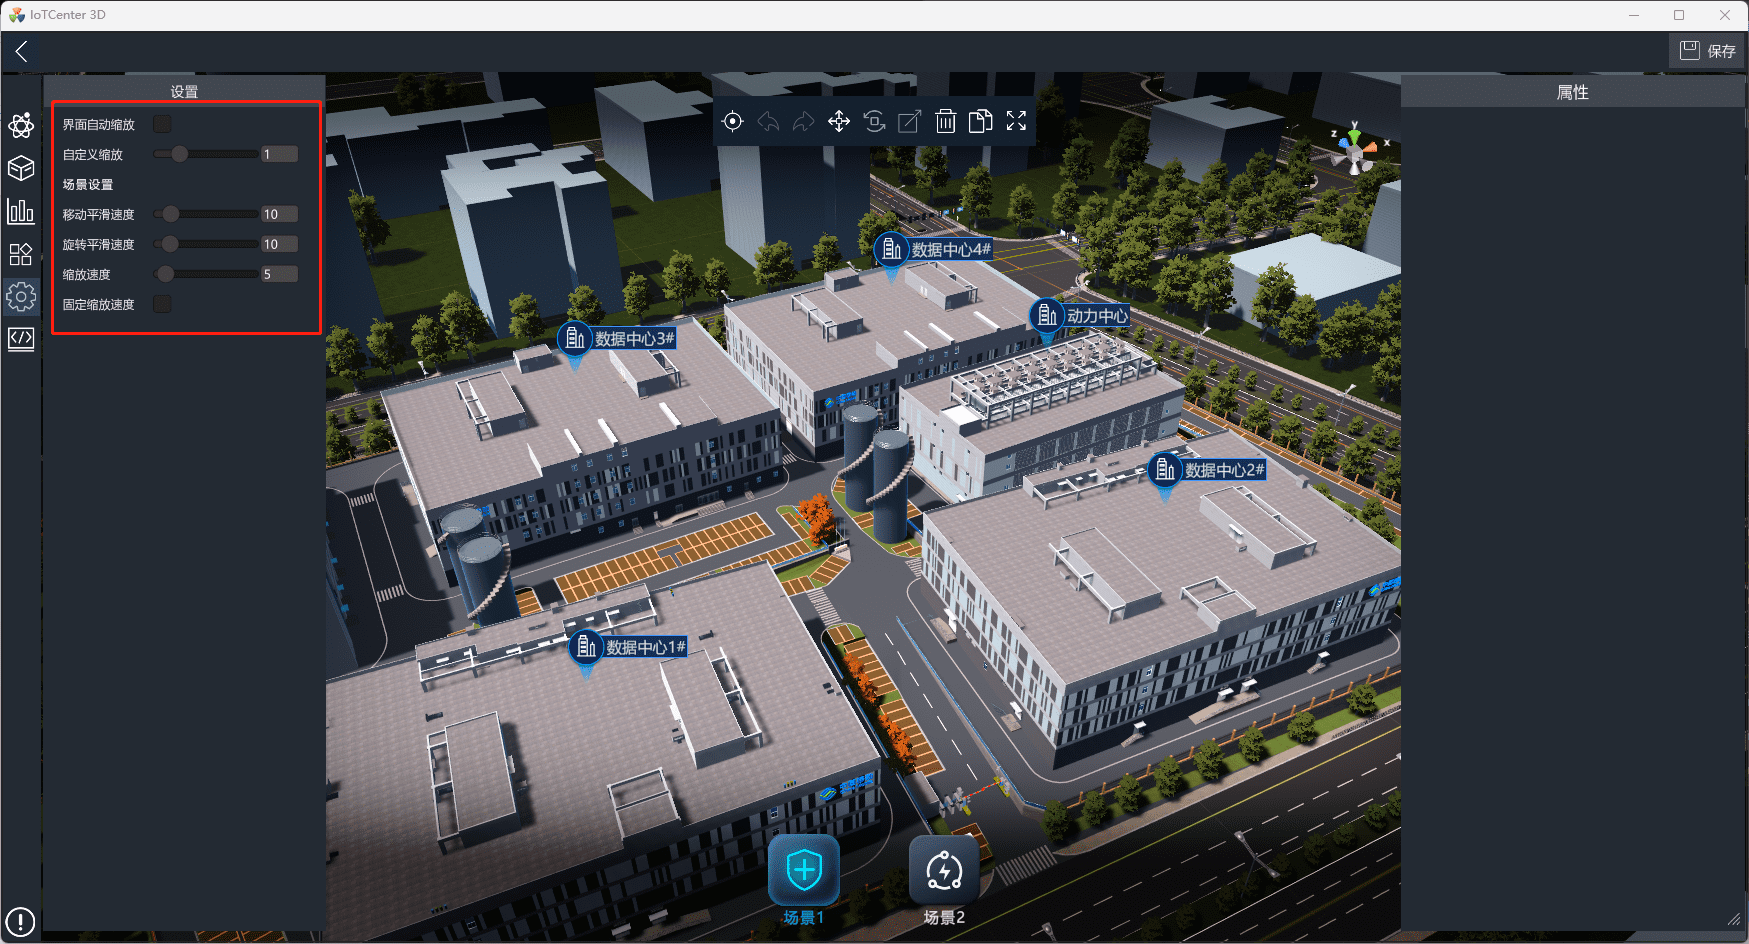Screen dimensions: 1749x944
Task: Switch to 场景2 scene button
Action: [x=944, y=880]
